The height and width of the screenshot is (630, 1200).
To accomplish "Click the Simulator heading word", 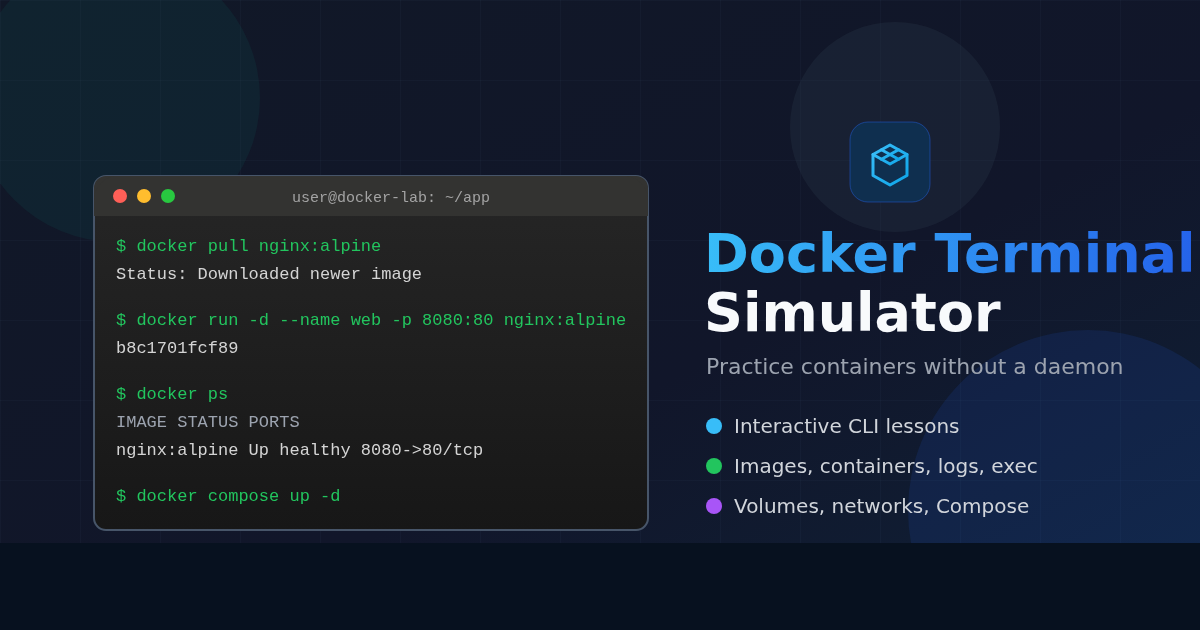I will [x=853, y=312].
